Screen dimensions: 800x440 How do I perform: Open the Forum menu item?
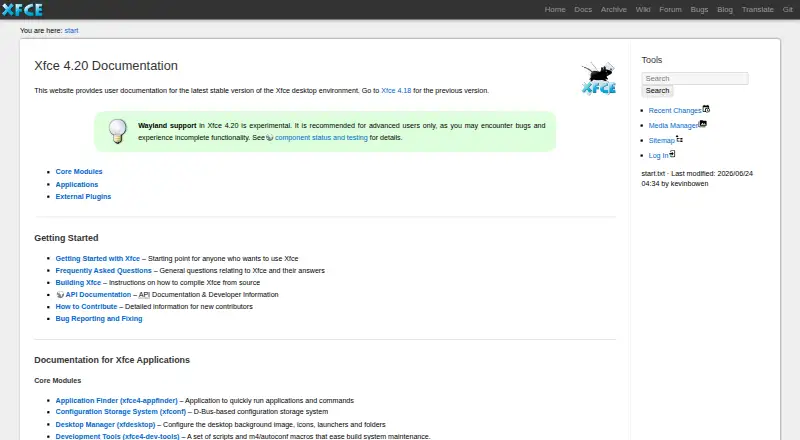pyautogui.click(x=670, y=10)
